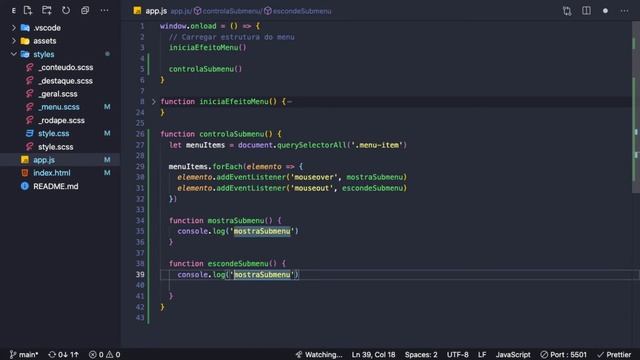The image size is (640, 360).
Task: Click the New Folder icon in explorer
Action: [47, 11]
